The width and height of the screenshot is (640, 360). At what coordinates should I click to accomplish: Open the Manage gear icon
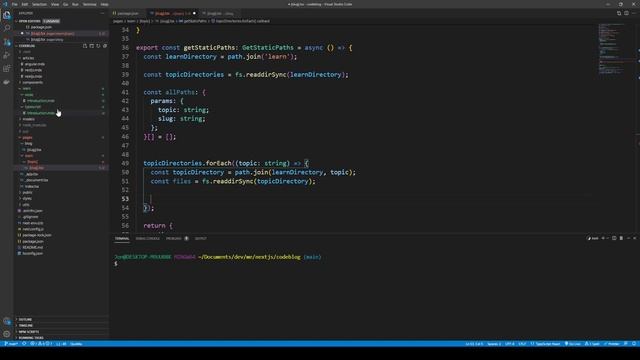[7, 334]
